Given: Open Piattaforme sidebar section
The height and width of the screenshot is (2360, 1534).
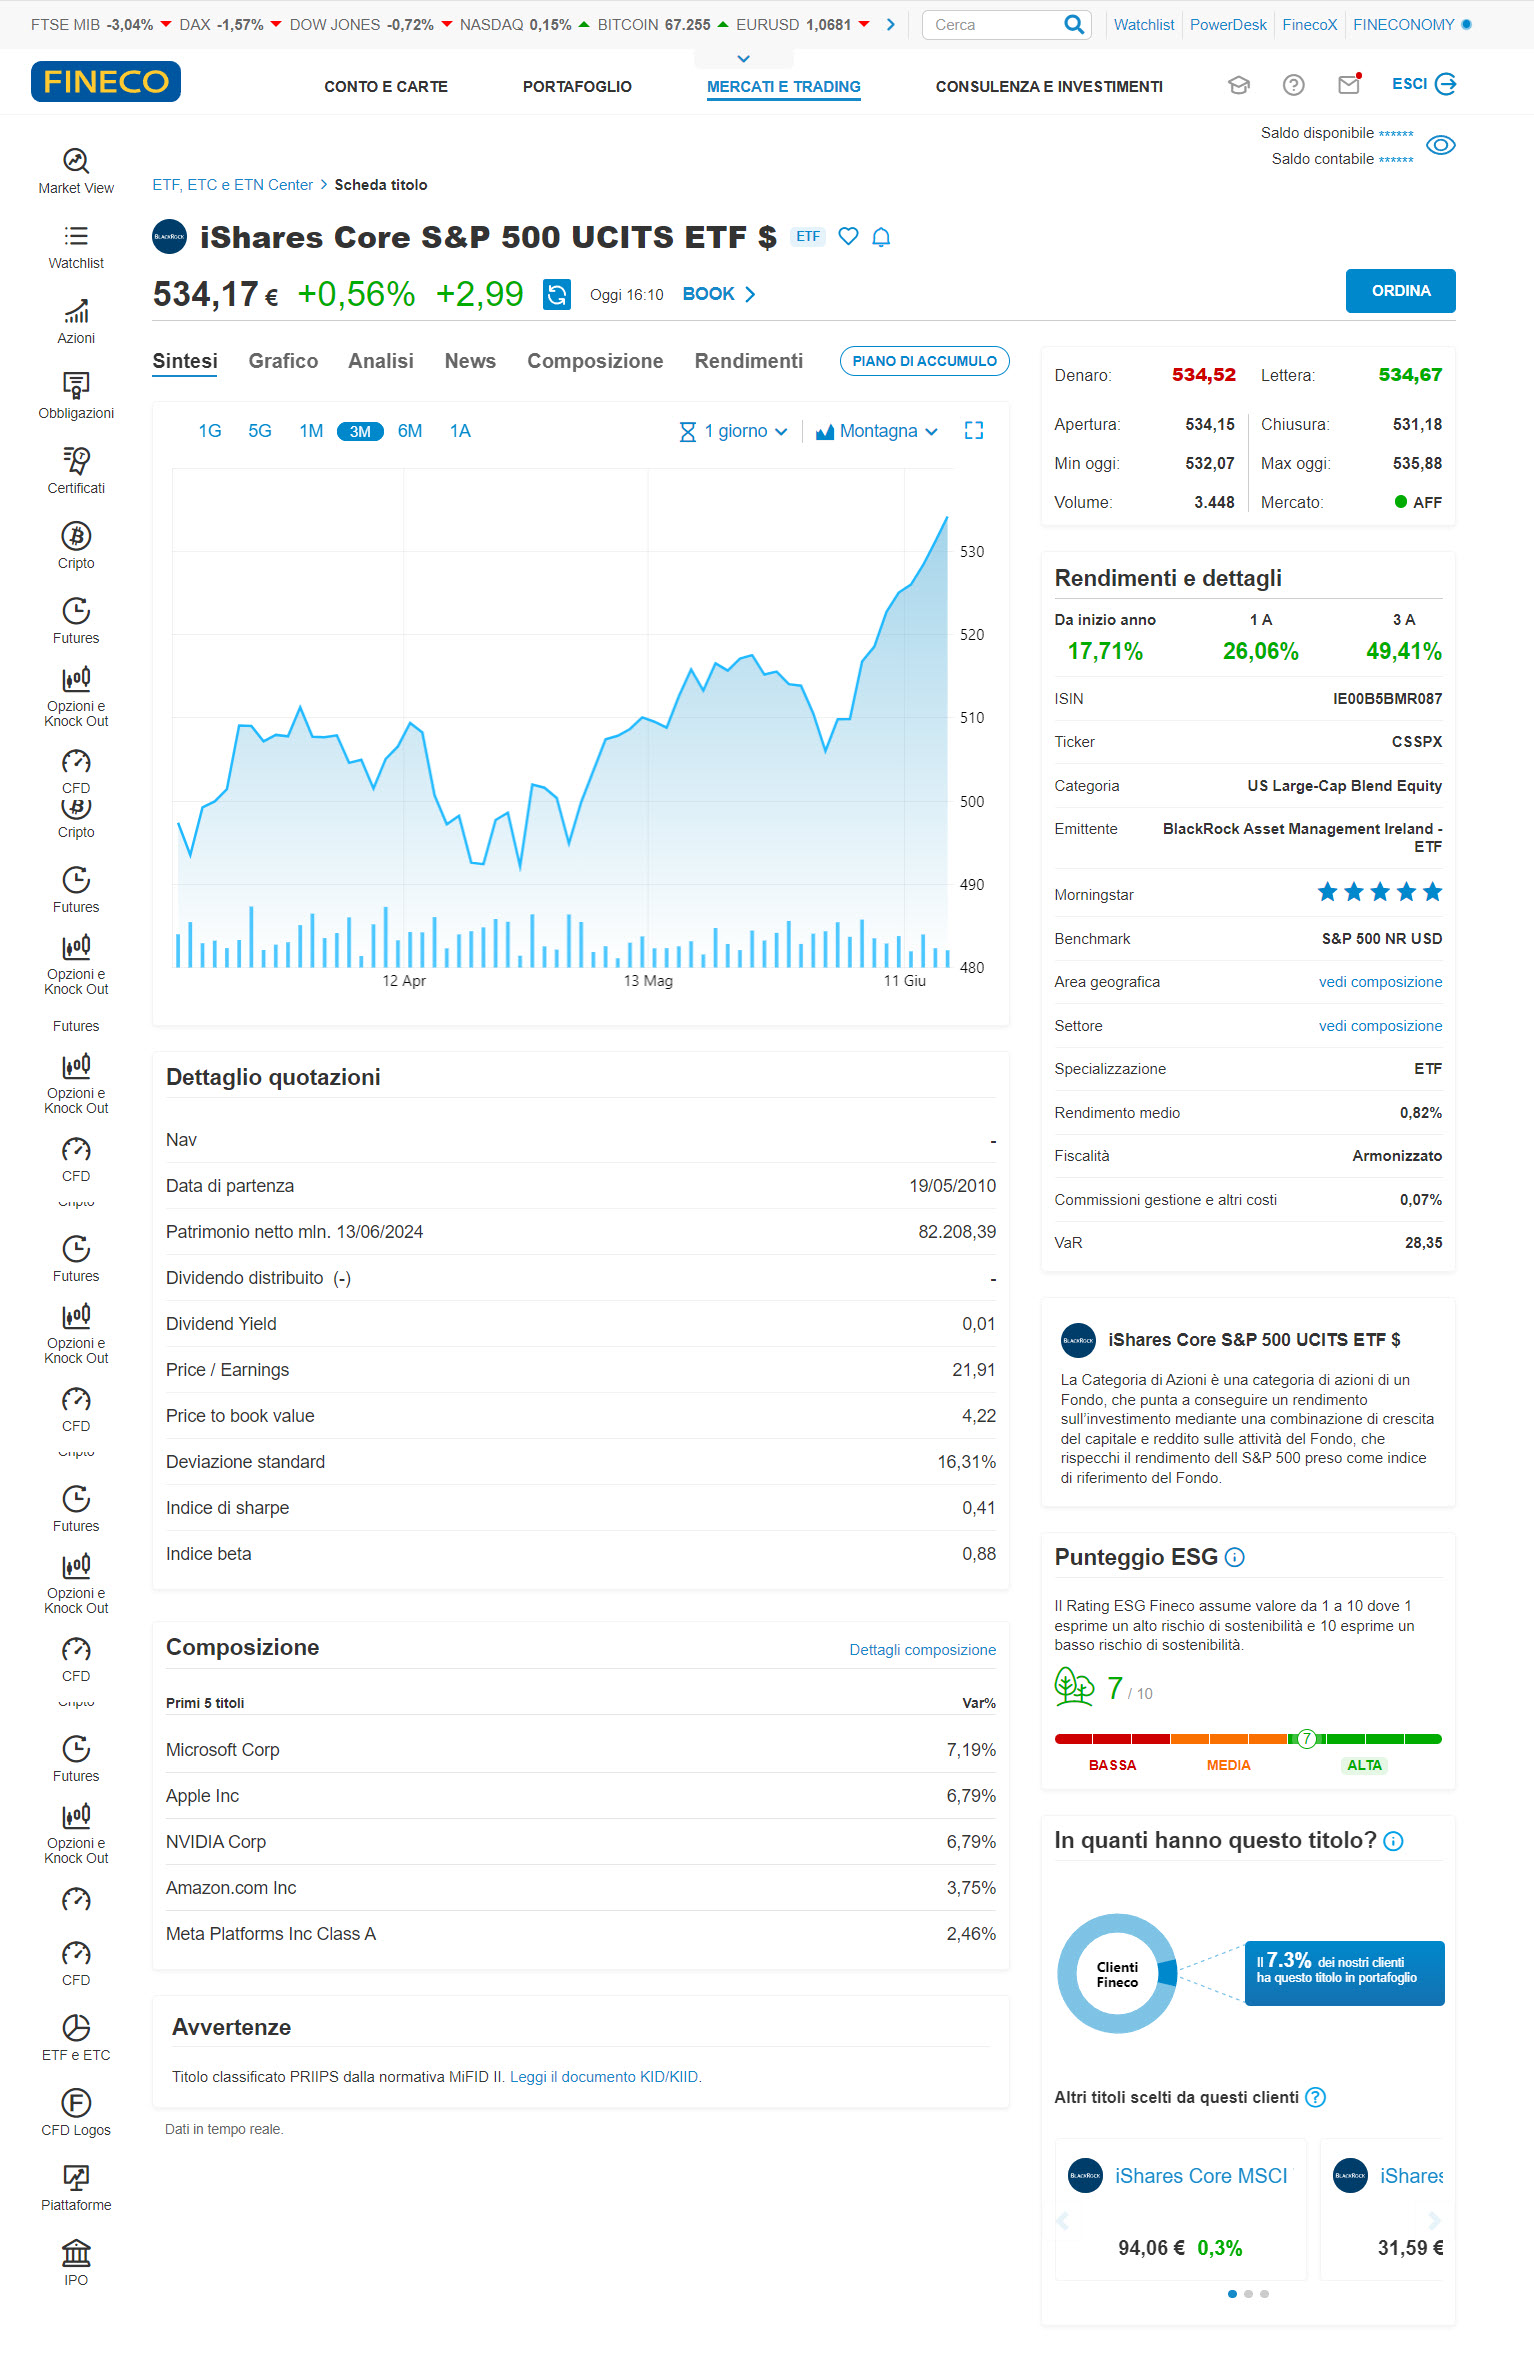Looking at the screenshot, I should [x=76, y=2188].
